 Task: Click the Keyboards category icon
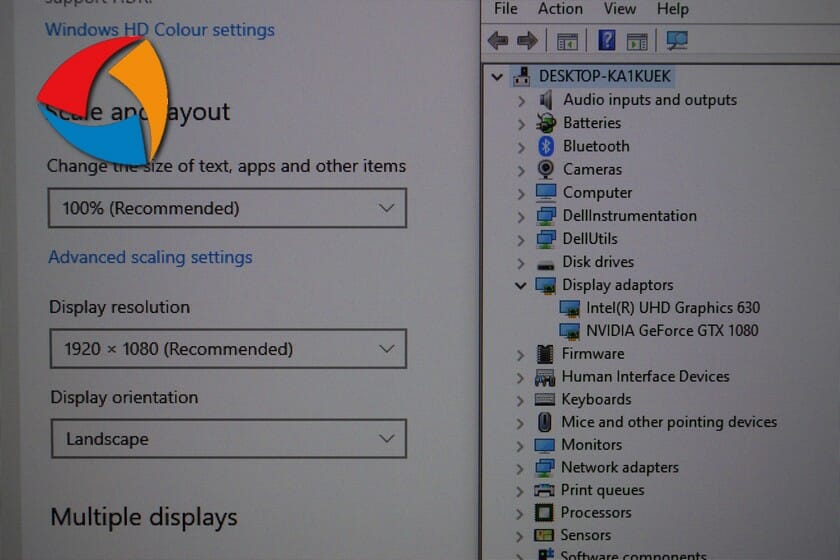pyautogui.click(x=545, y=399)
